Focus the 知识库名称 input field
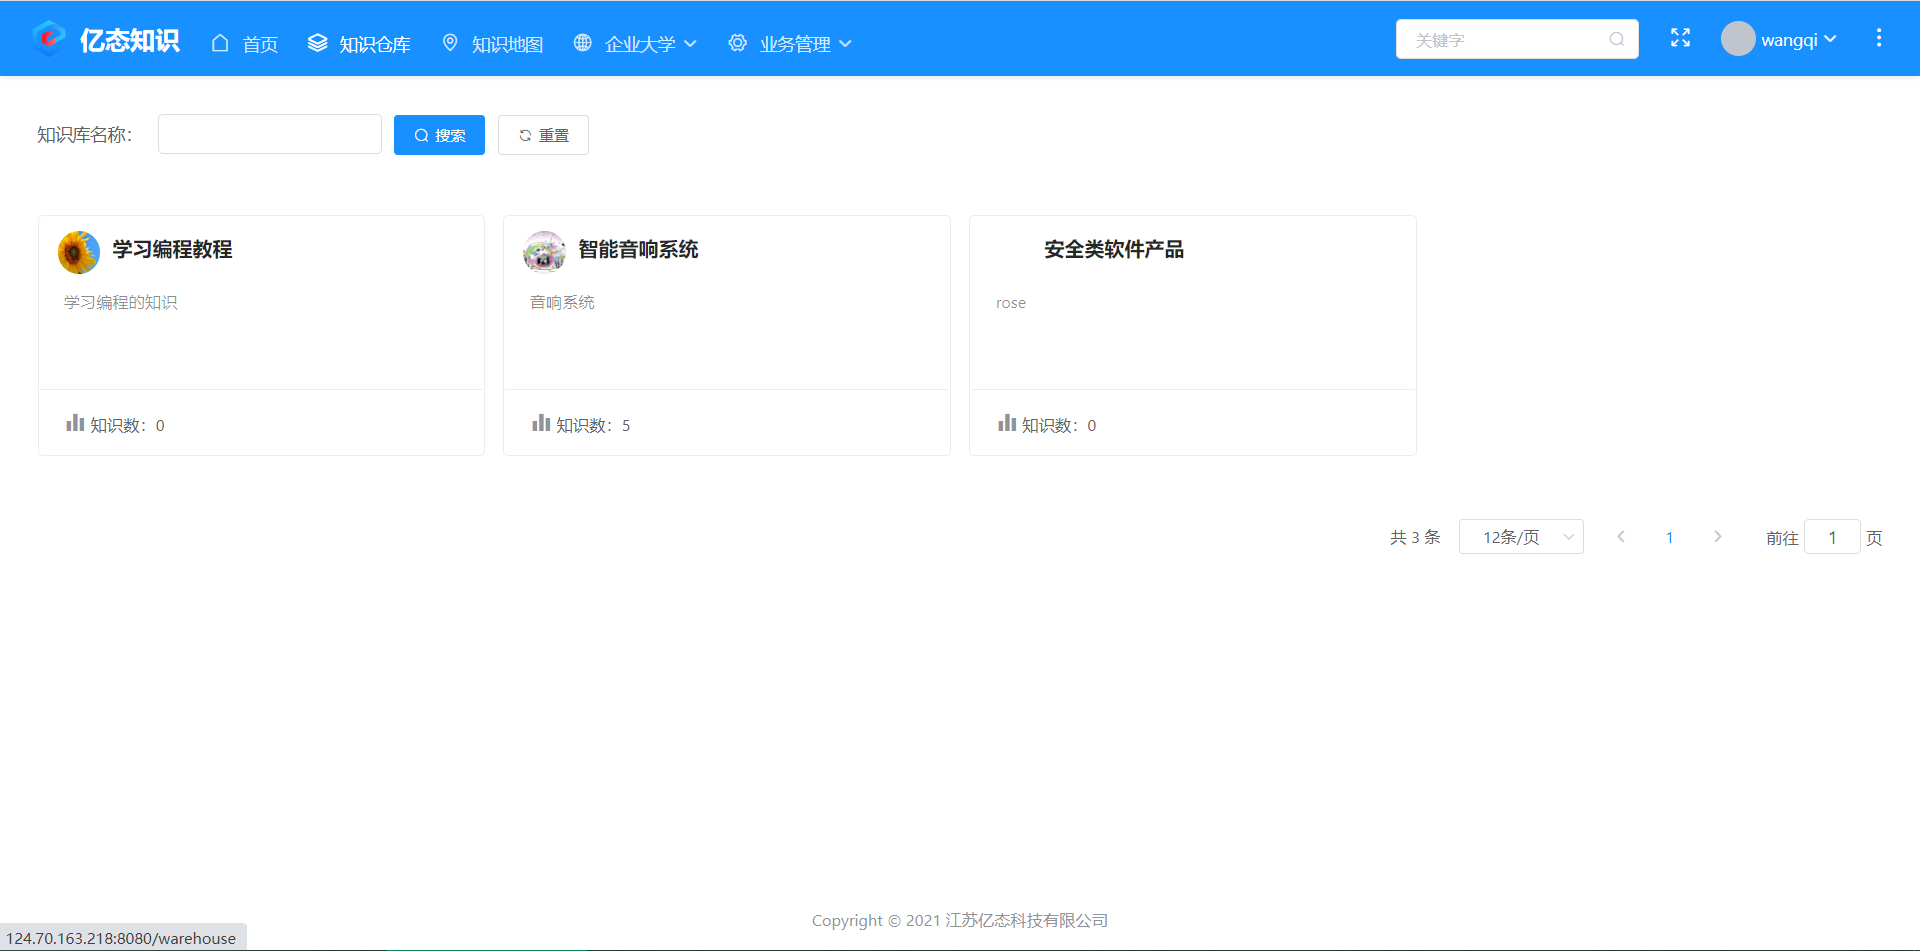Screen dimensions: 1920x951 click(x=270, y=135)
